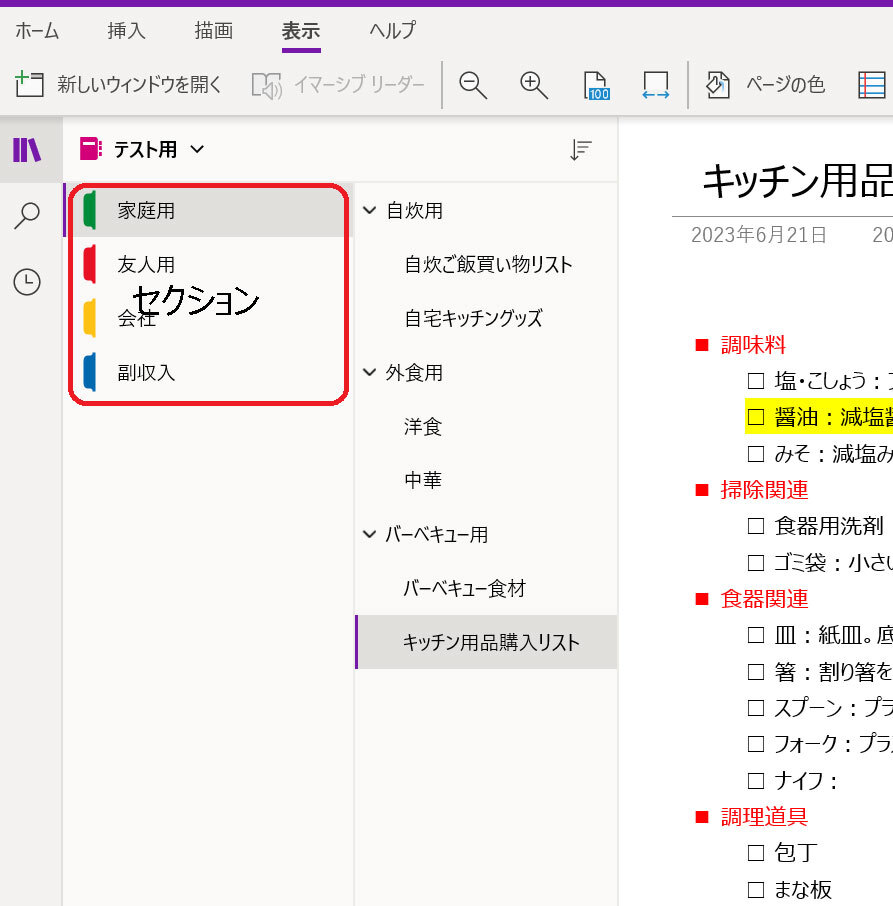Check the 食器用洗剤 checkbox
This screenshot has height=906, width=893.
[756, 526]
